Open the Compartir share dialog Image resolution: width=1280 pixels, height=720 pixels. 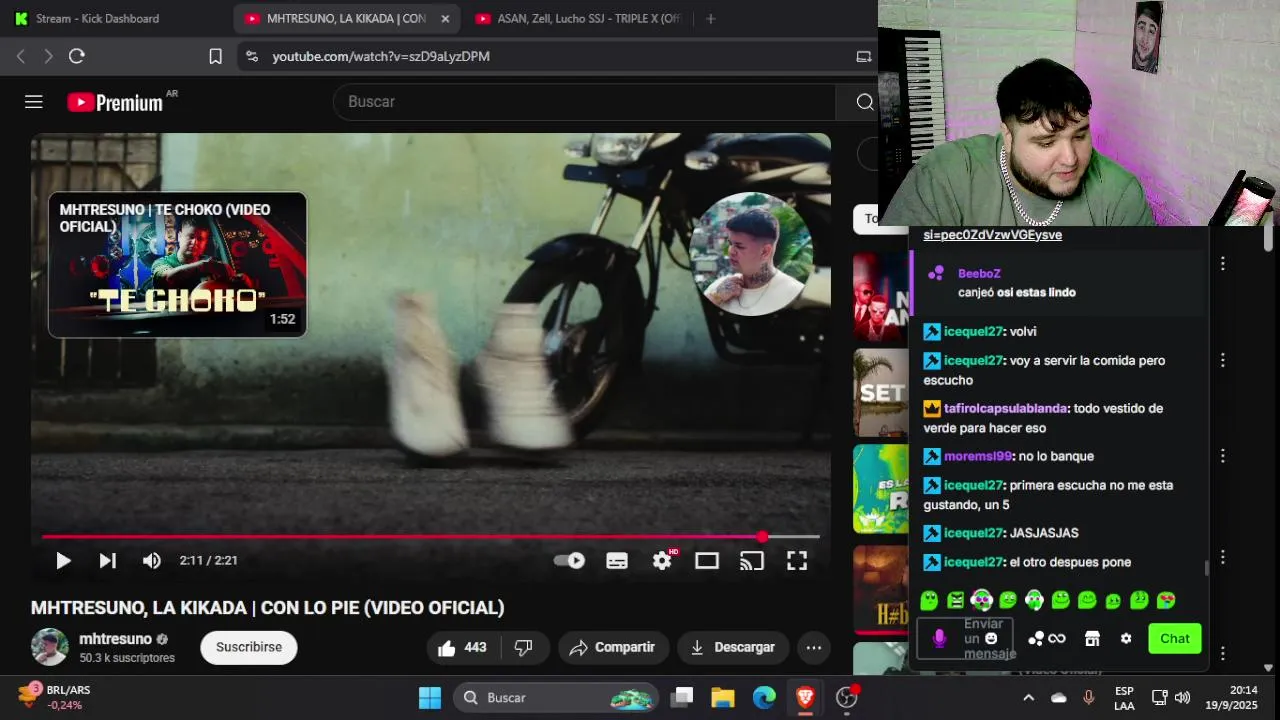[x=612, y=648]
